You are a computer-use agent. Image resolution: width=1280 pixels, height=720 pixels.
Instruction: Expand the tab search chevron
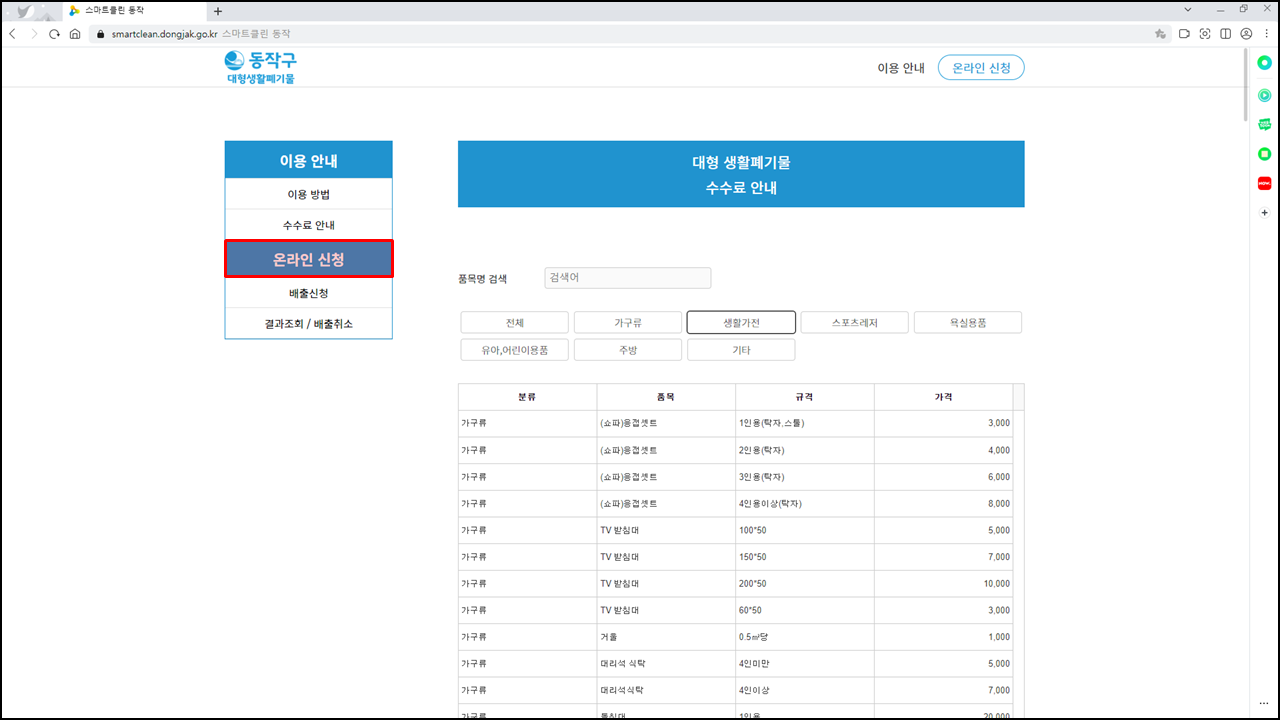click(1187, 9)
